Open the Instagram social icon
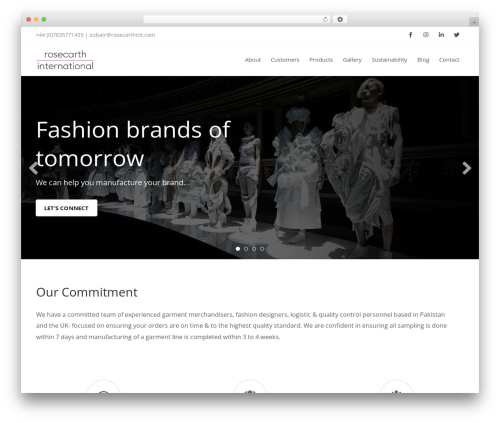 pos(426,35)
